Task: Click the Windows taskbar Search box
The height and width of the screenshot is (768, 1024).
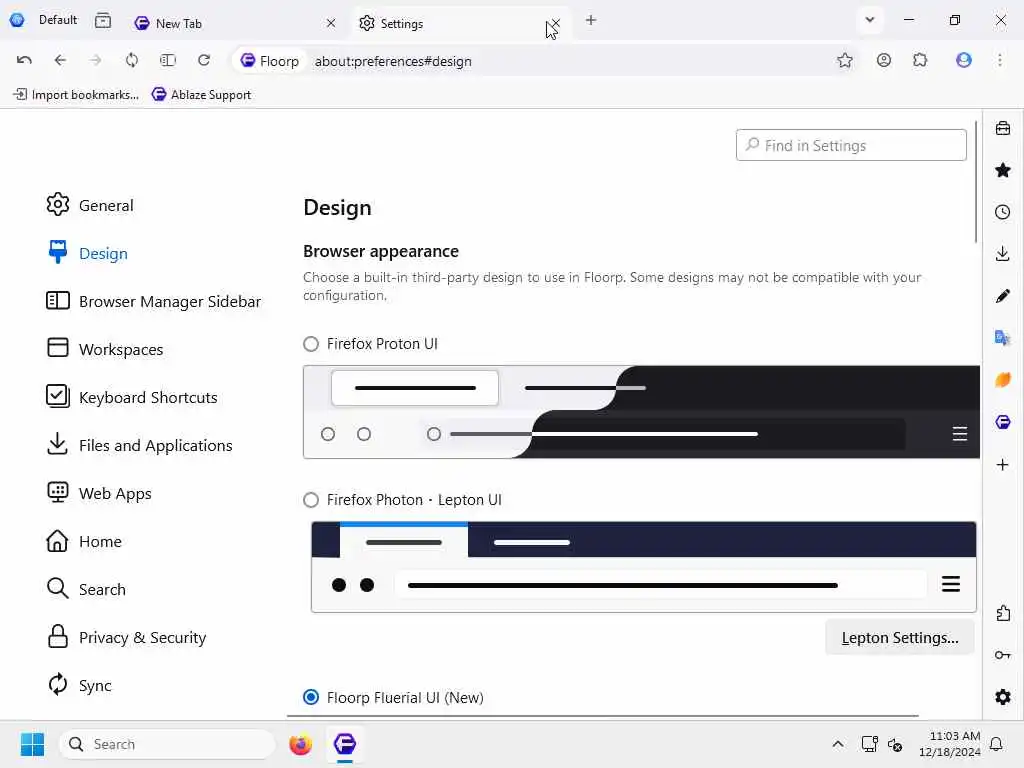Action: (167, 744)
